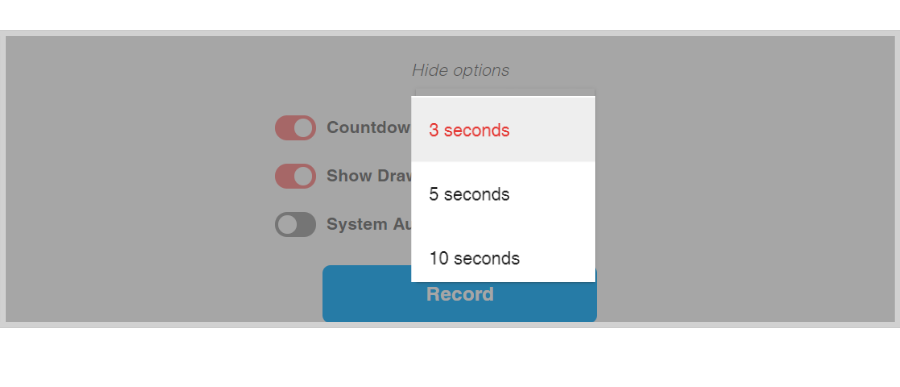
Task: Click the 5 seconds menu entry text
Action: [469, 195]
